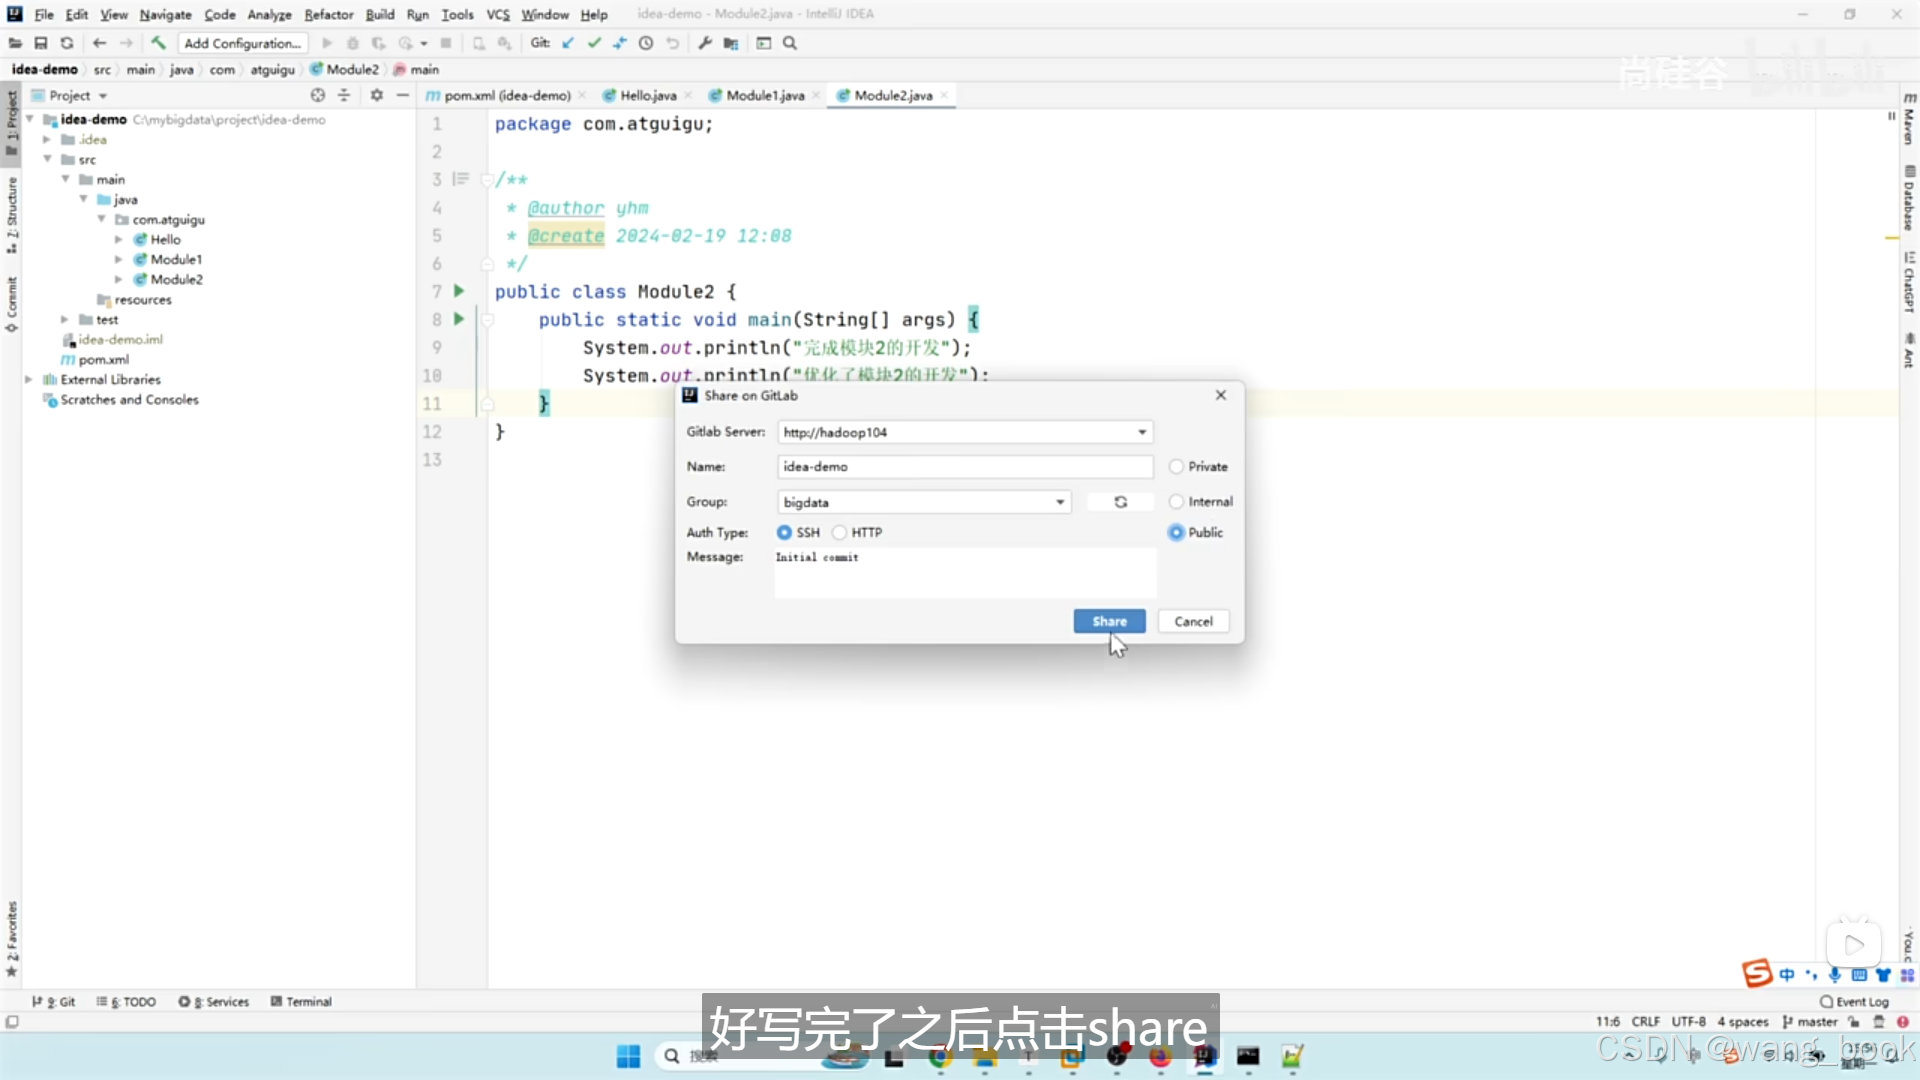Open Gitlab Server dropdown
The height and width of the screenshot is (1080, 1920).
[x=1142, y=432]
